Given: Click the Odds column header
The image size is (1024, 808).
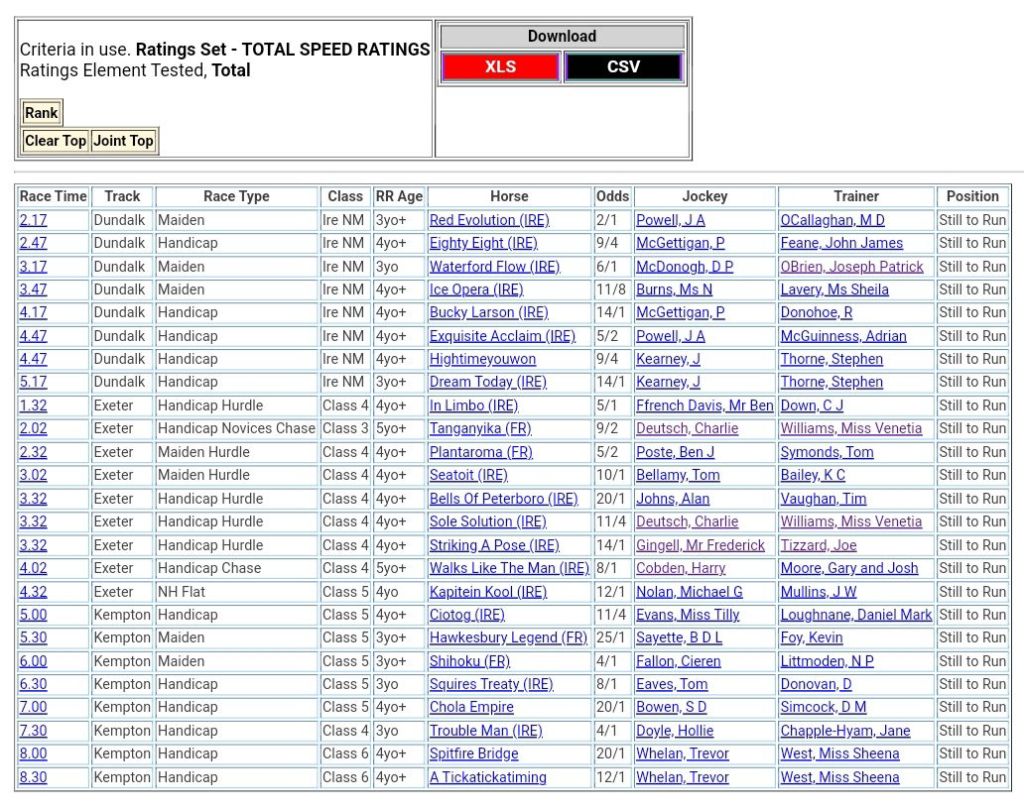Looking at the screenshot, I should pyautogui.click(x=612, y=196).
